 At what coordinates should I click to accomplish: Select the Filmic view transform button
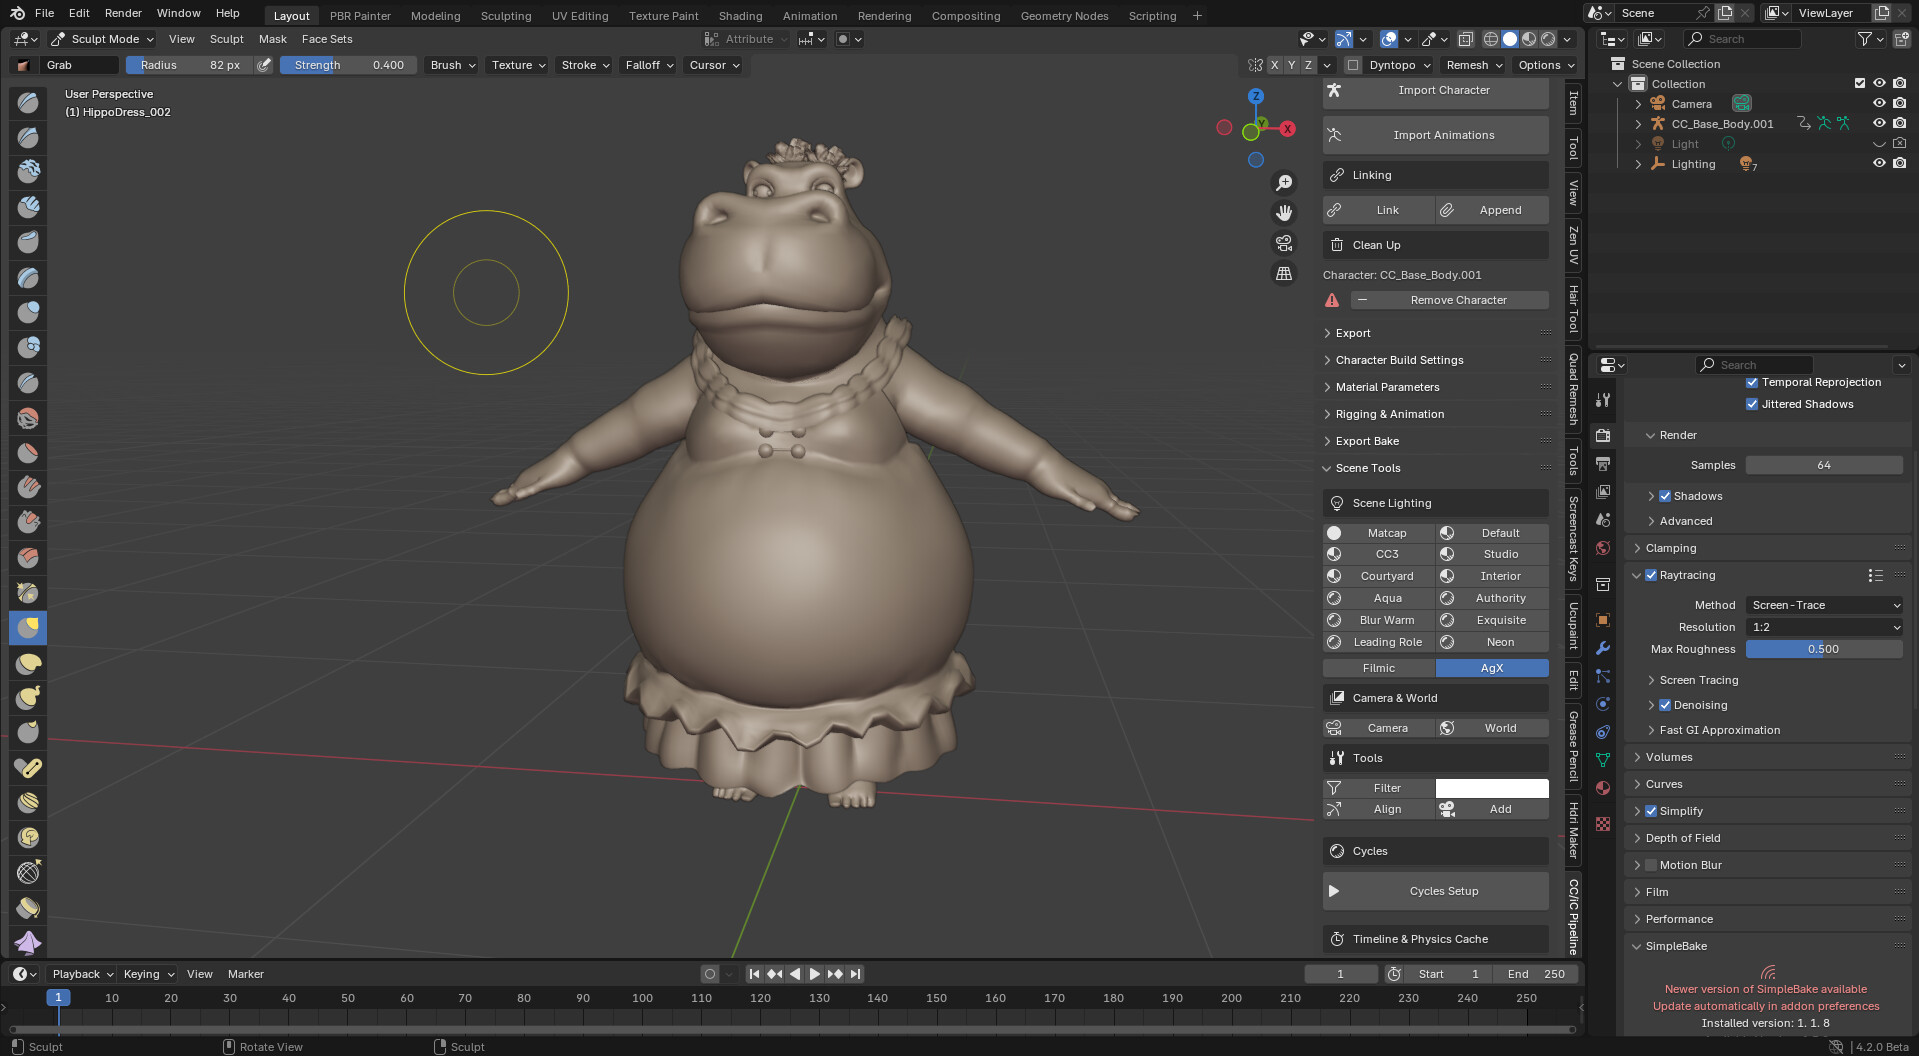click(x=1379, y=668)
